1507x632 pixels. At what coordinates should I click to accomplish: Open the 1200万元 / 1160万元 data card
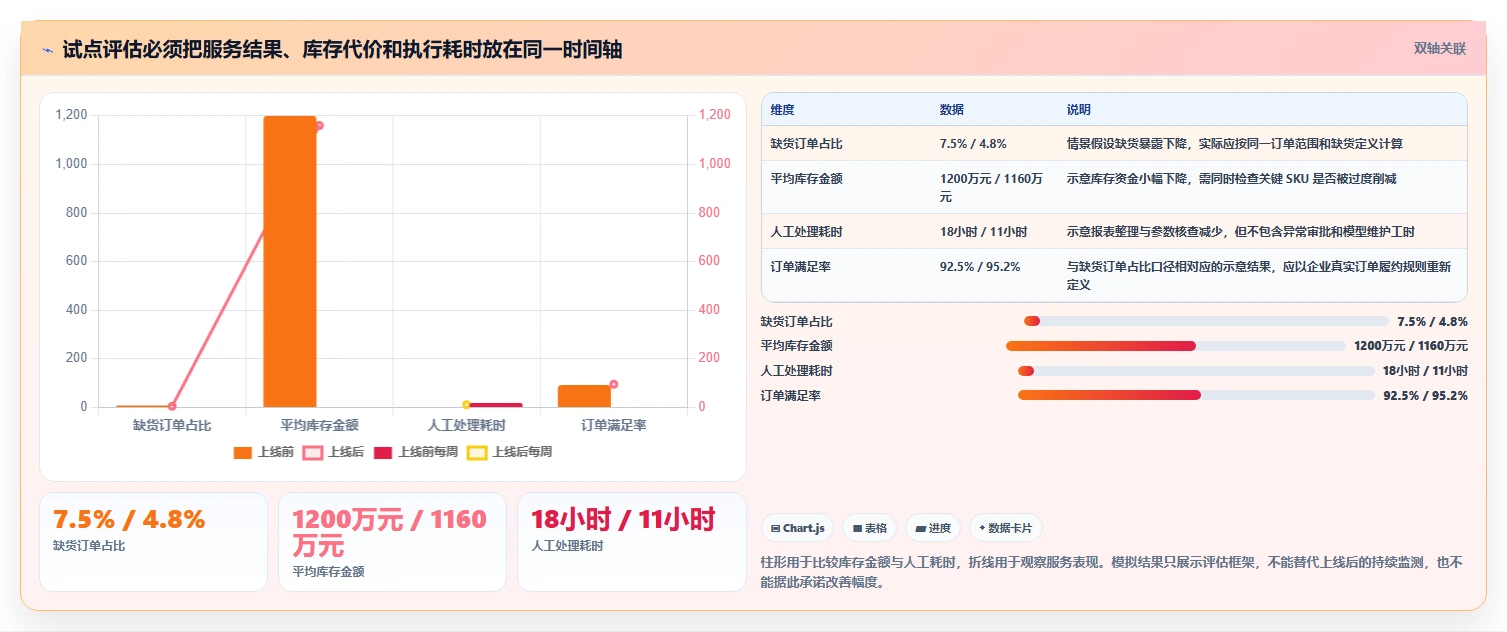[x=392, y=541]
